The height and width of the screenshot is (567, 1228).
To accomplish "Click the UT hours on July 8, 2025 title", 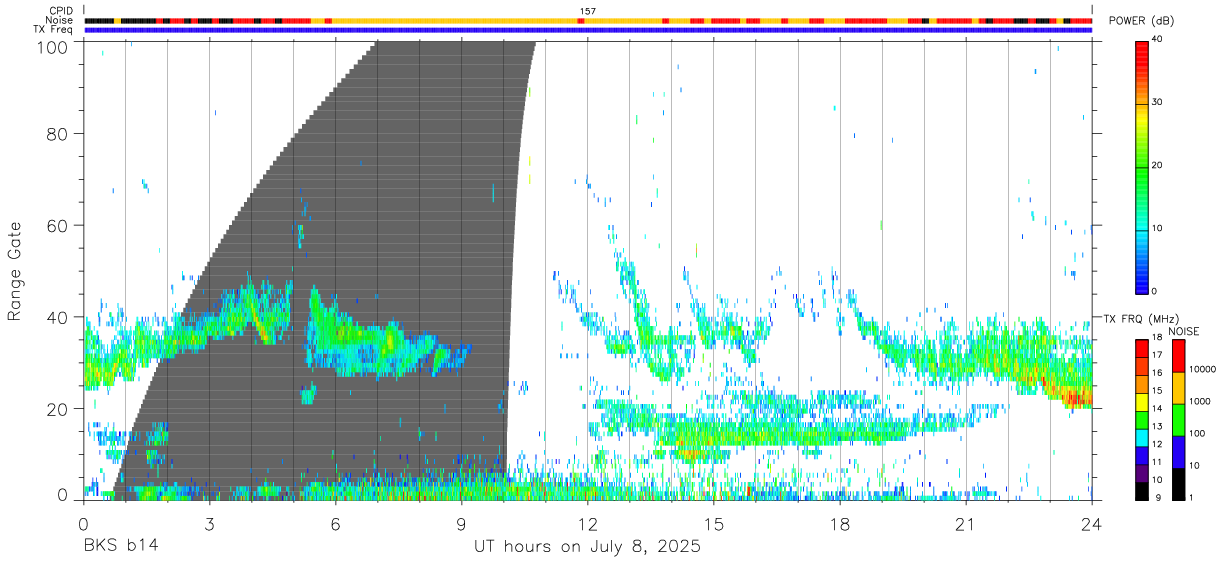I will (587, 547).
